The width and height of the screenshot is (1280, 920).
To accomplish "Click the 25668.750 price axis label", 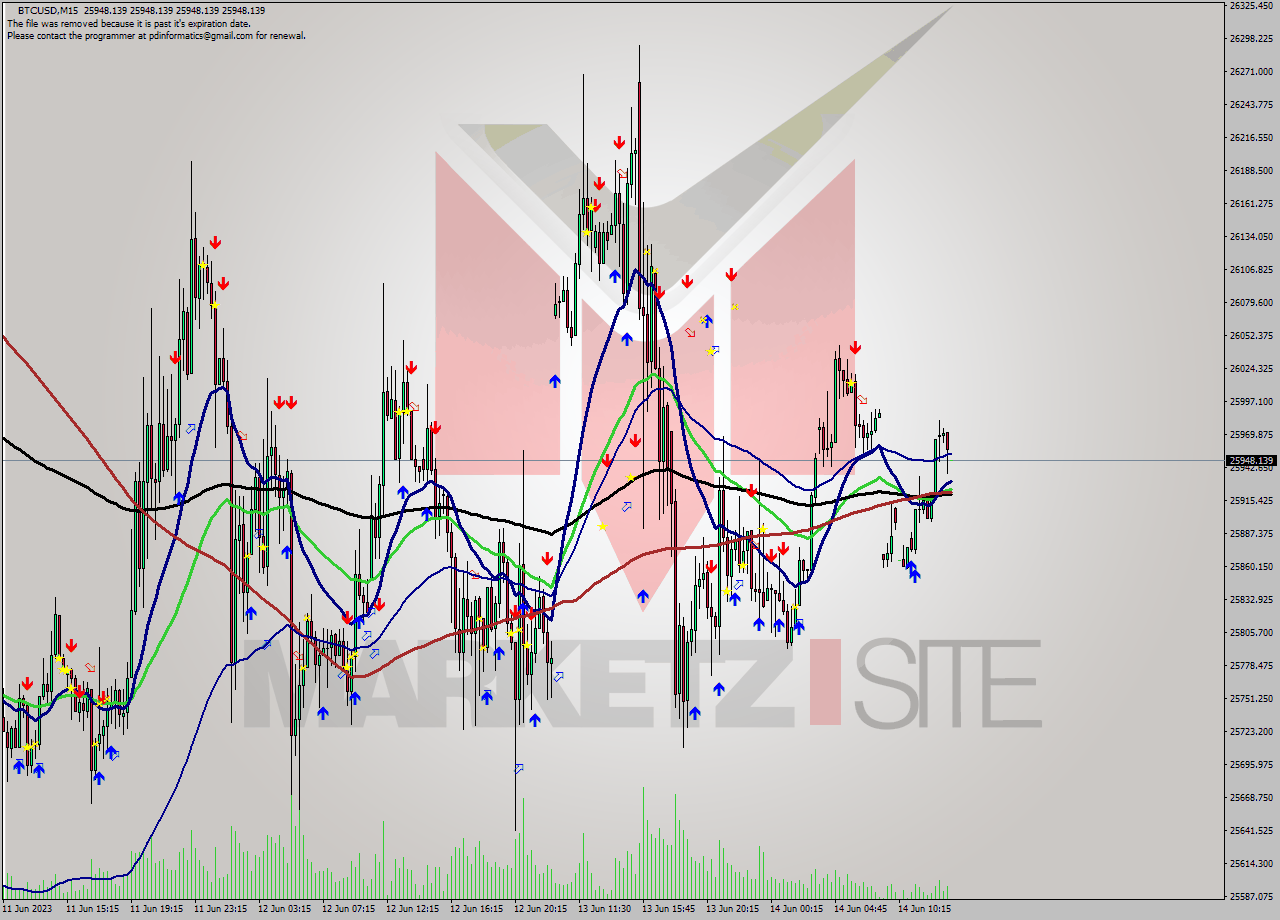I will [1252, 798].
